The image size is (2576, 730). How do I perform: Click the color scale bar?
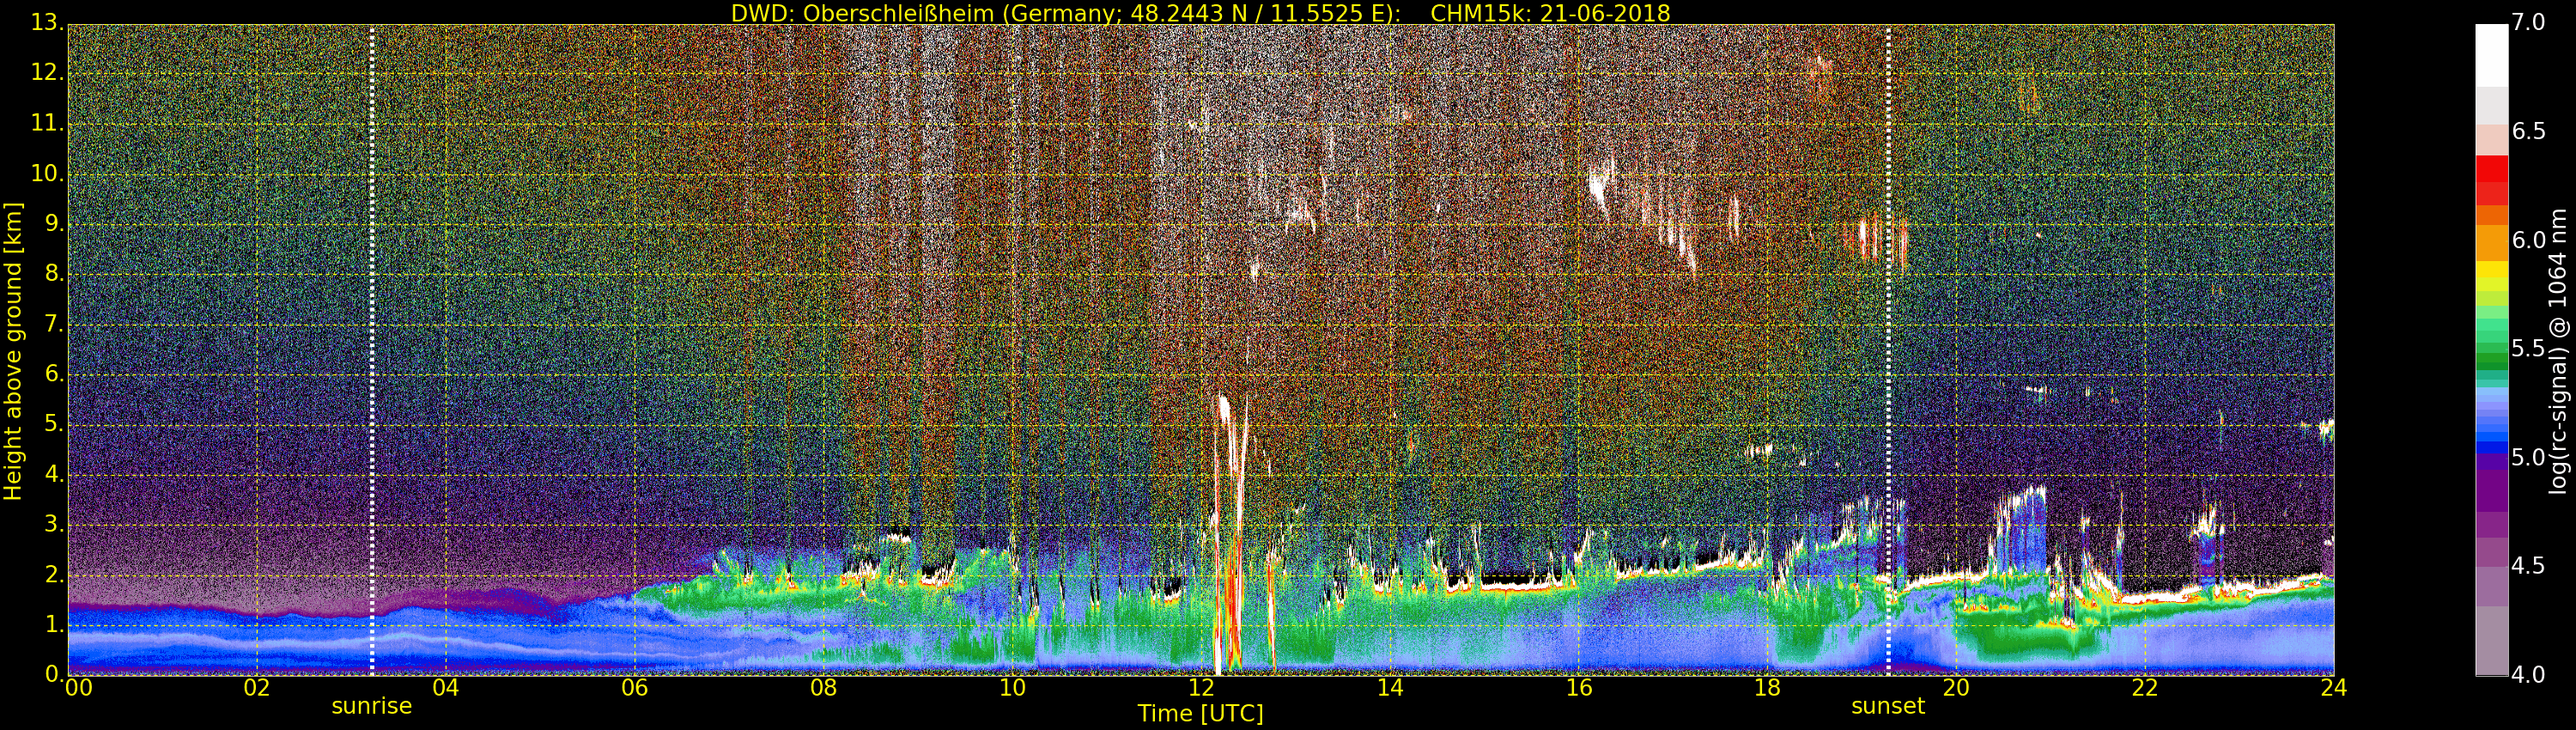click(x=2491, y=350)
